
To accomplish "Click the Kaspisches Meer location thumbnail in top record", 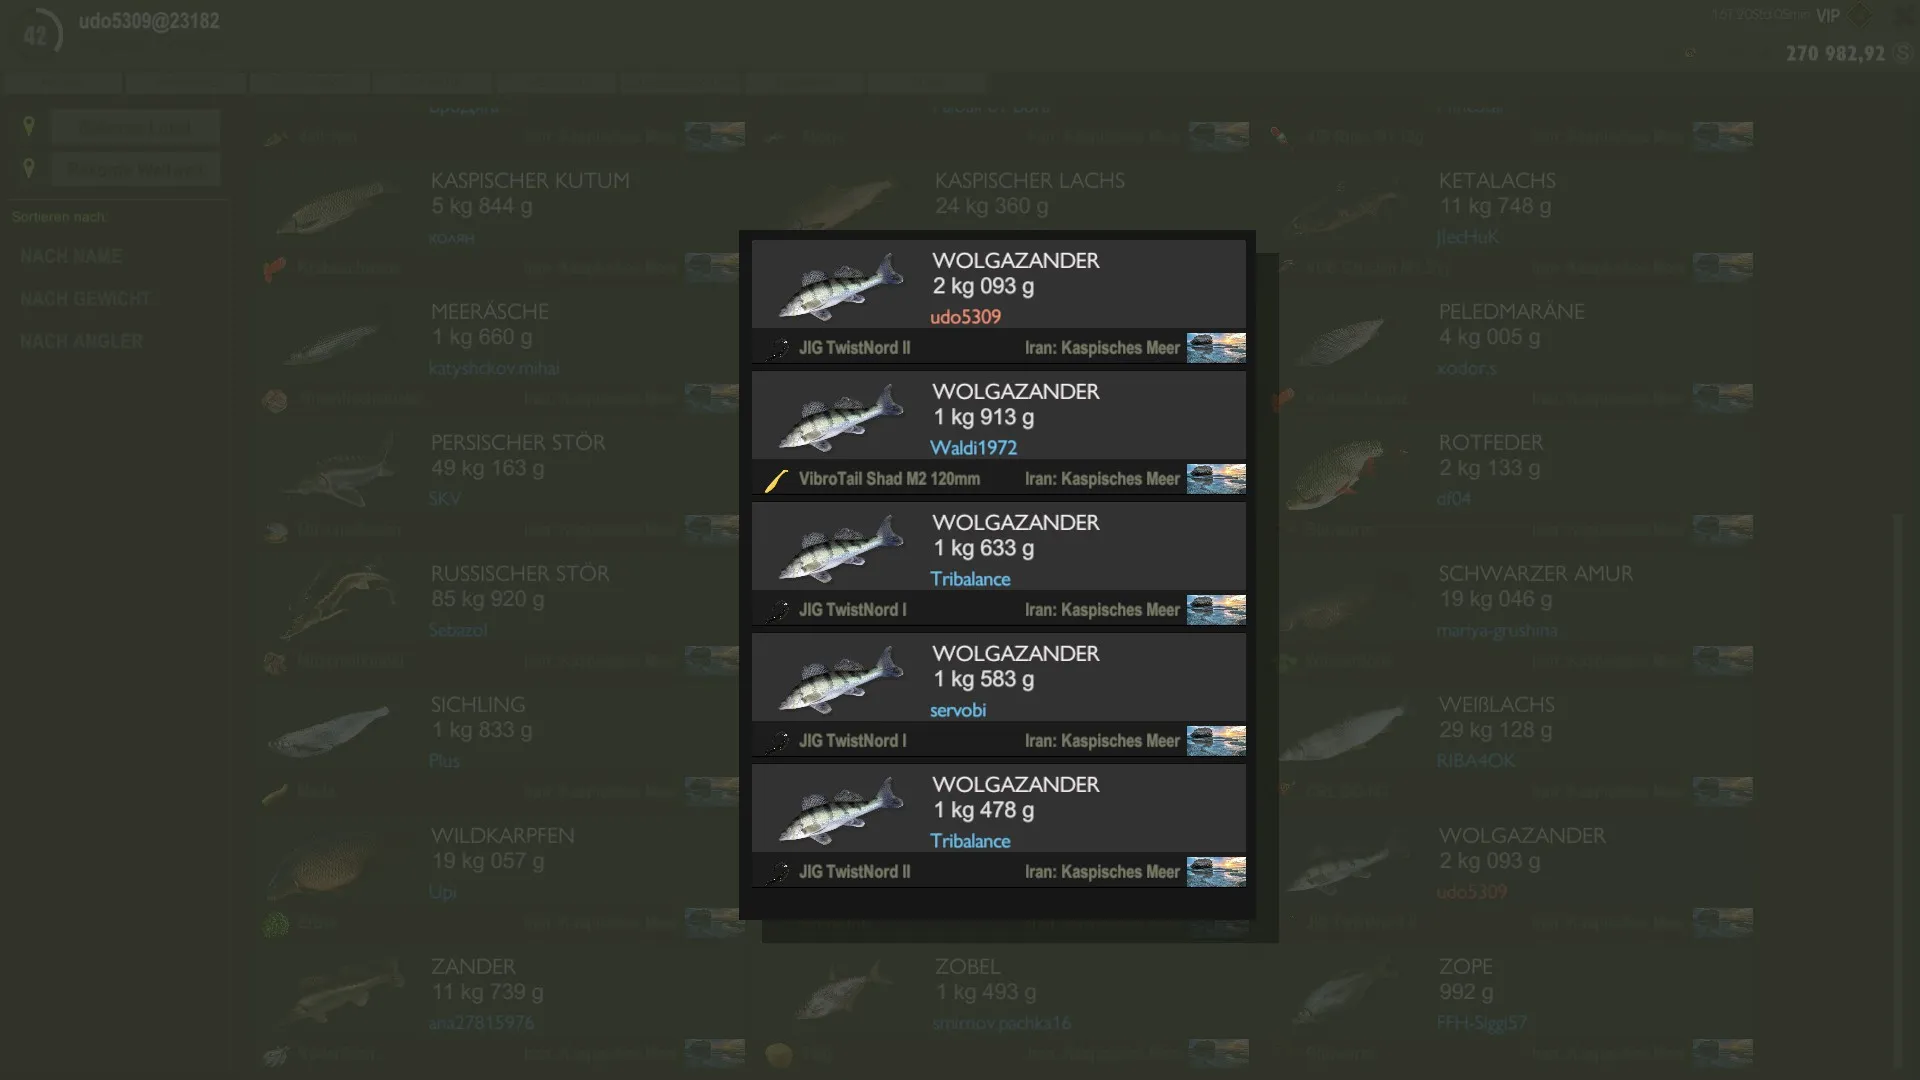I will click(1216, 348).
